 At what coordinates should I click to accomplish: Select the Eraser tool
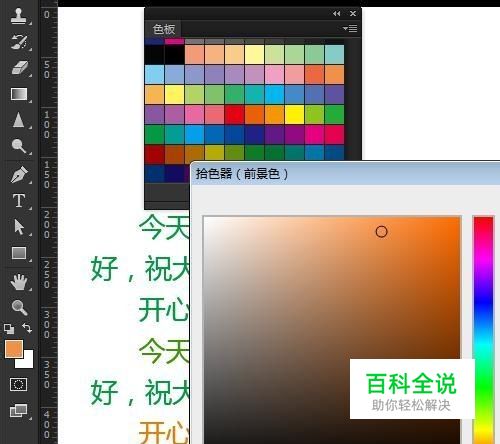coord(19,68)
